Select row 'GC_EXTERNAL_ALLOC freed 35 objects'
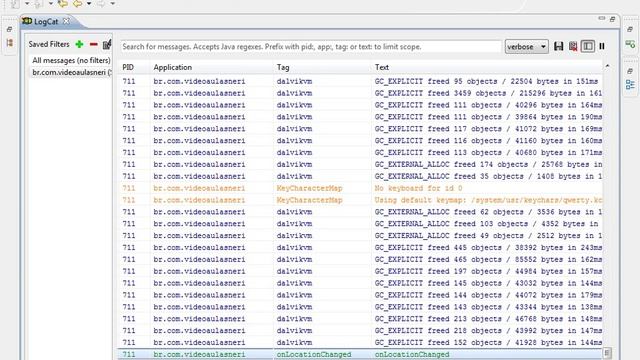Screen dimensions: 640x360 tap(360, 176)
